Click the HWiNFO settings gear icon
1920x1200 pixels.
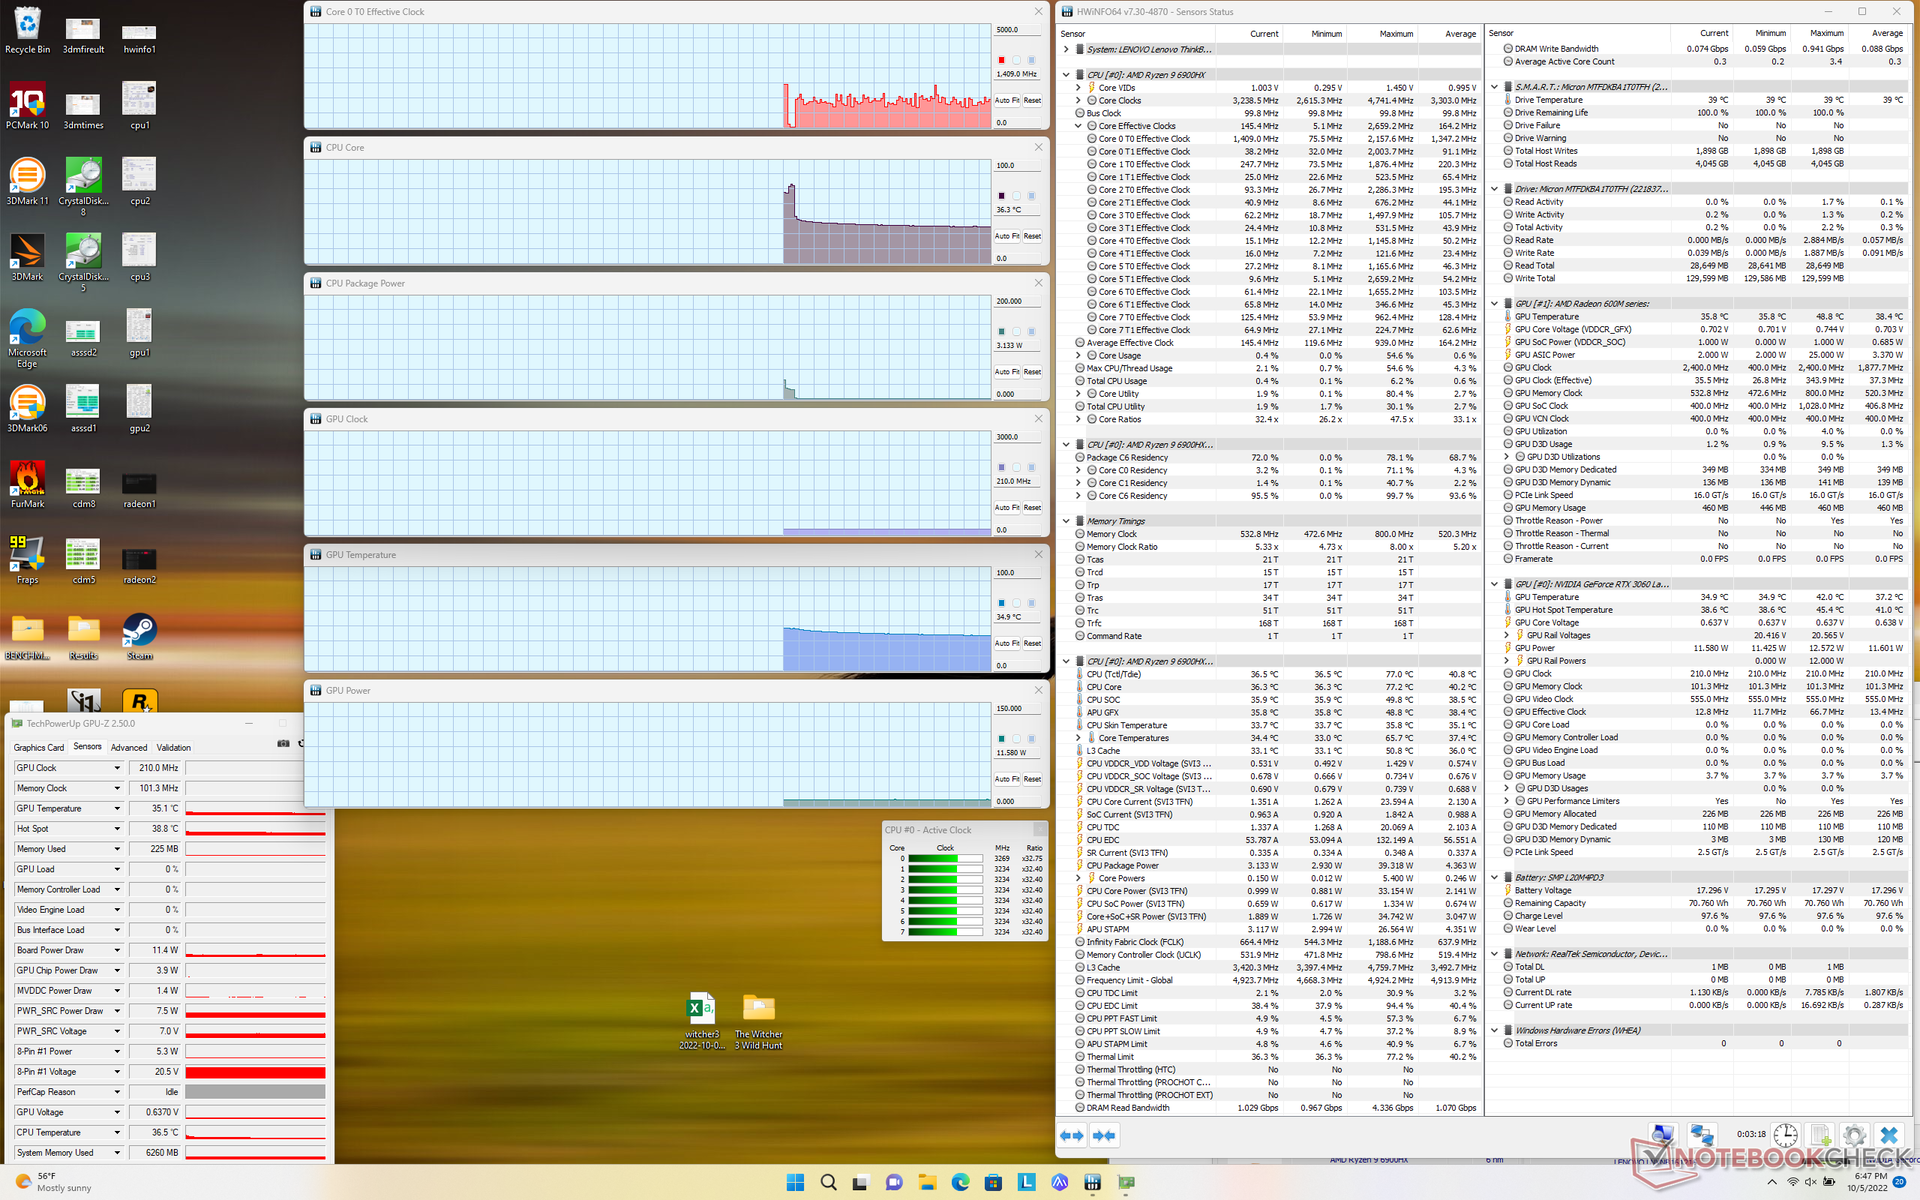pos(1854,1136)
